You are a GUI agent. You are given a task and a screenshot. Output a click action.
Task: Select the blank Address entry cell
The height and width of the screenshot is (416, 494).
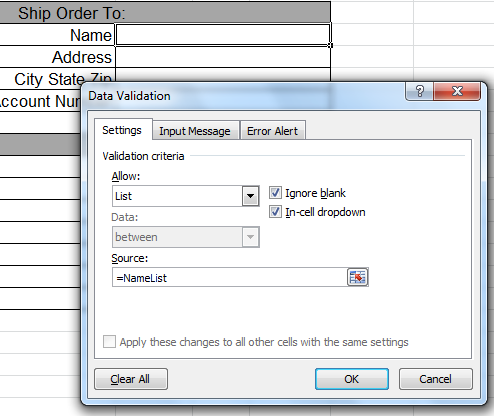pos(223,57)
